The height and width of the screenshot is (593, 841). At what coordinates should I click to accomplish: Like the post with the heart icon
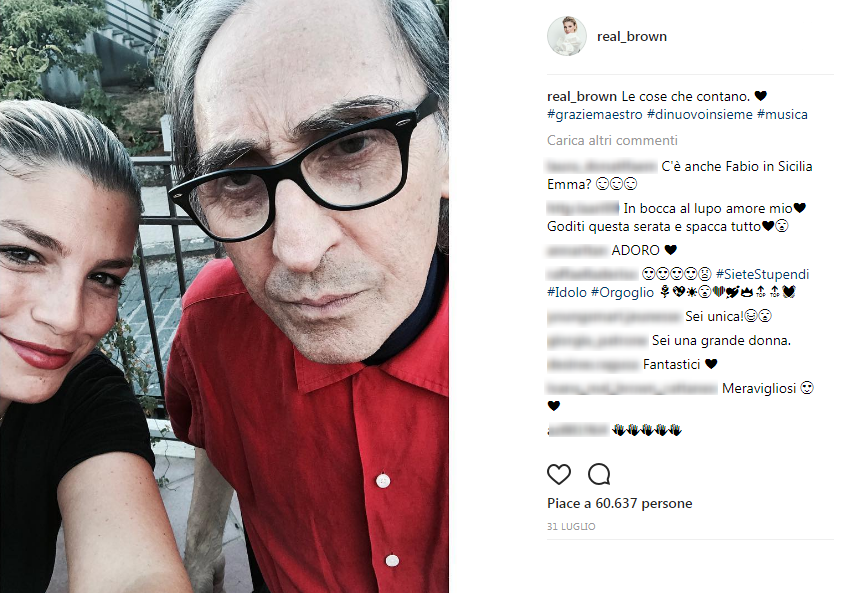coord(558,474)
